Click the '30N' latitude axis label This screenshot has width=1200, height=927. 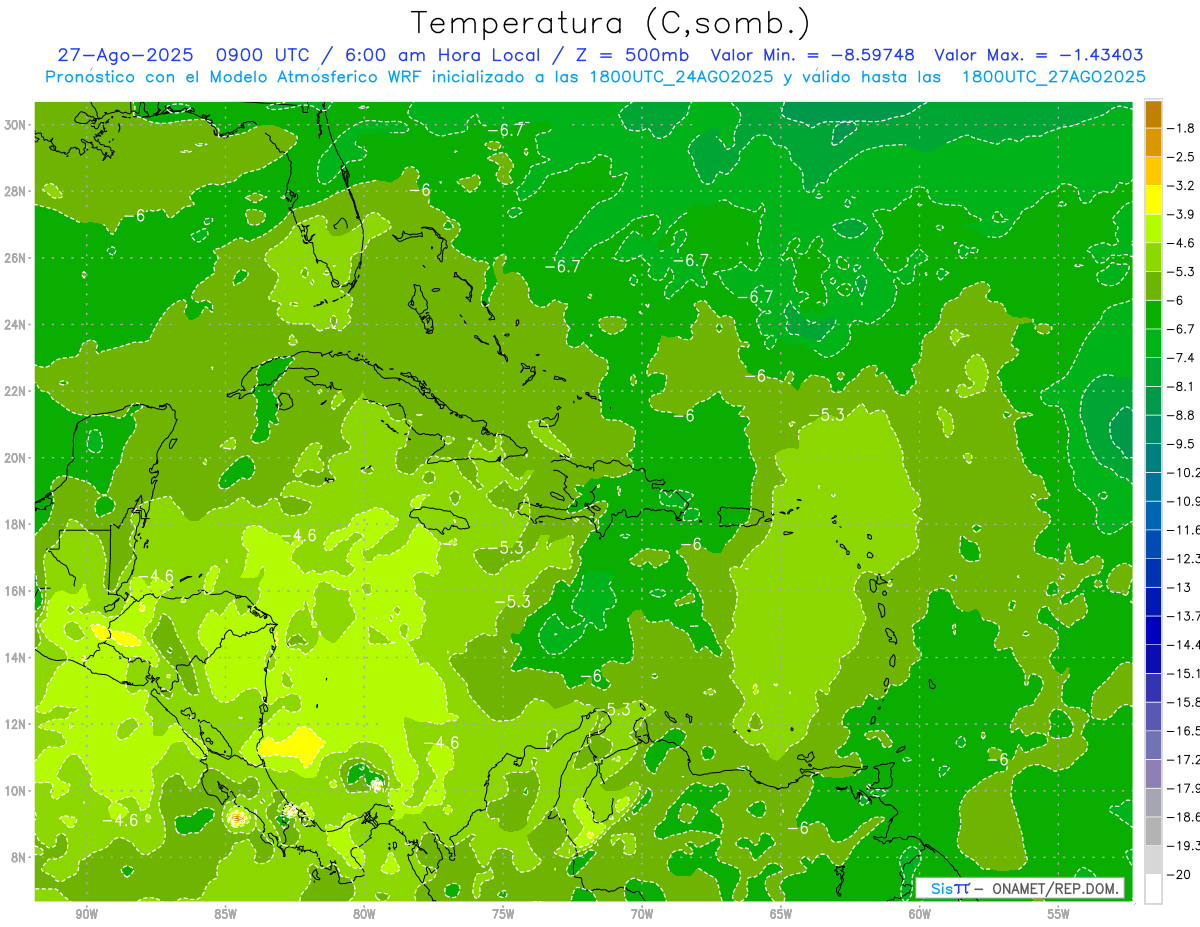[x=16, y=125]
